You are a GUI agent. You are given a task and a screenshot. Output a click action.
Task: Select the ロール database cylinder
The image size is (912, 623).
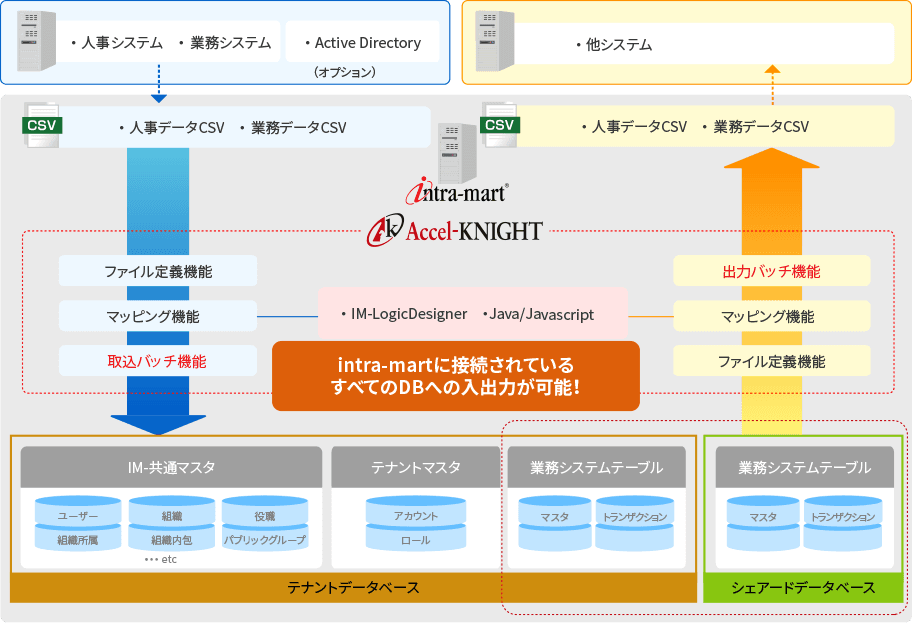416,538
